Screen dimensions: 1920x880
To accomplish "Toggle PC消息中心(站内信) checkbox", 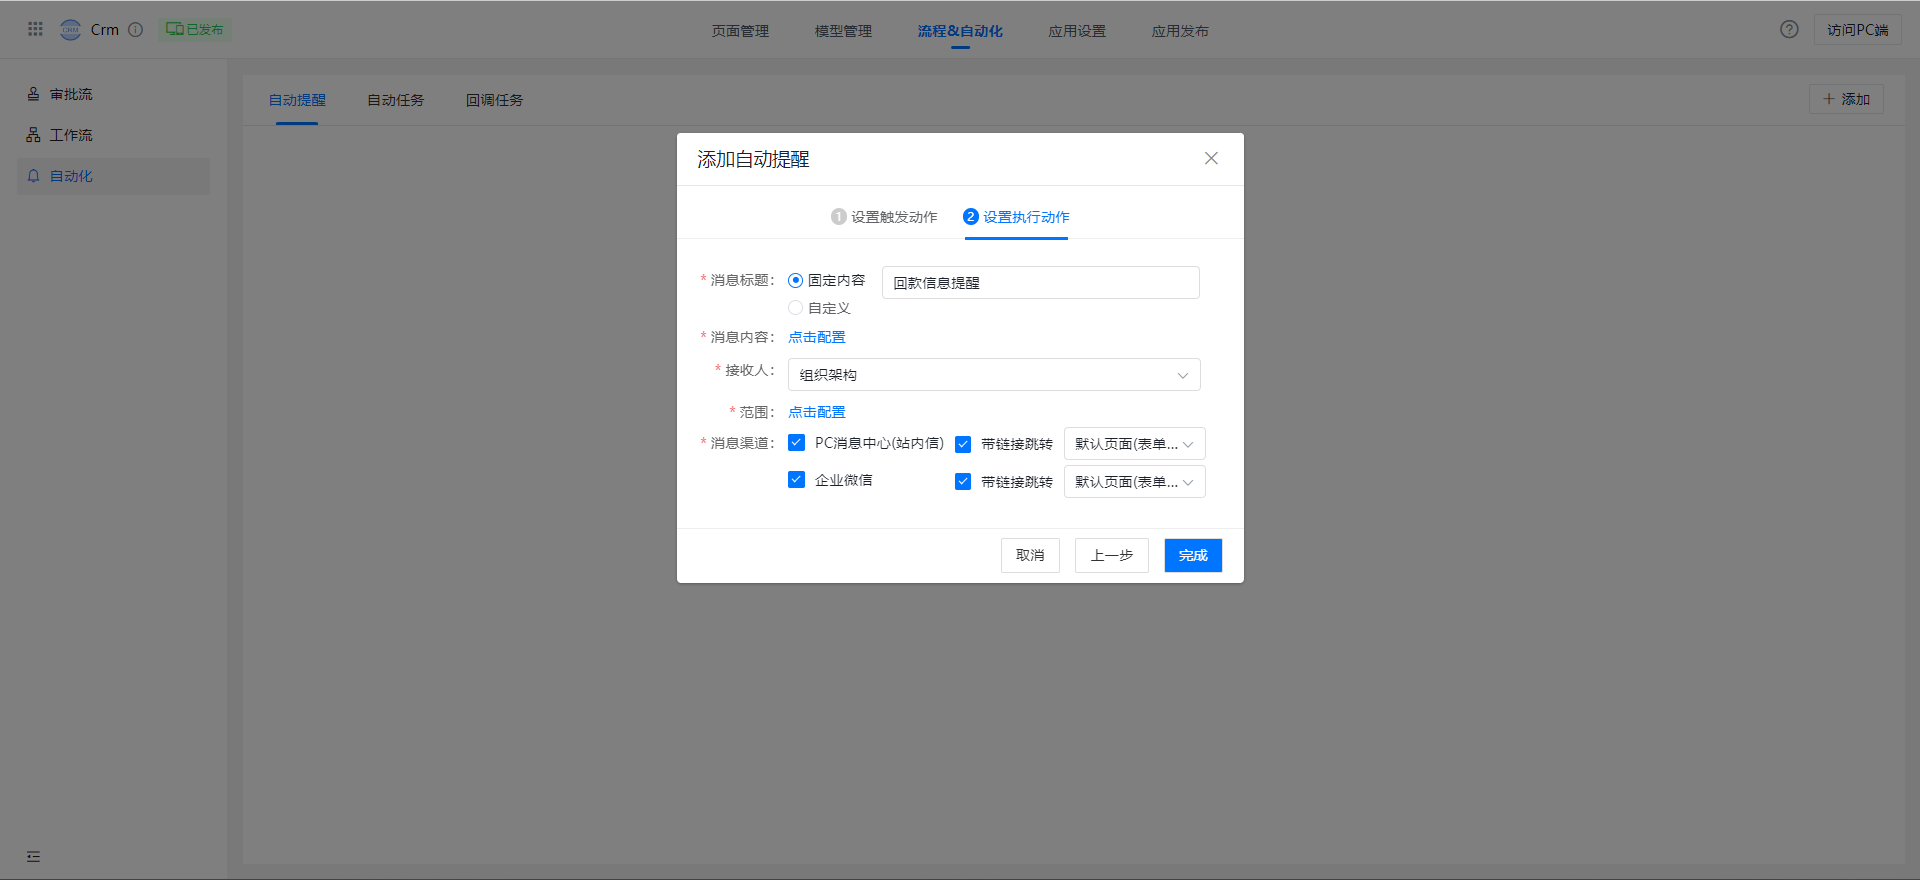I will click(797, 442).
